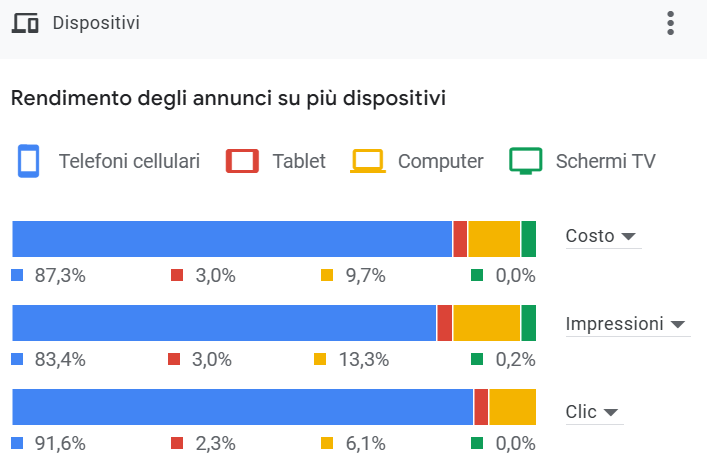
Task: Click the yellow computer segment of Impressioni bar
Action: pos(486,323)
